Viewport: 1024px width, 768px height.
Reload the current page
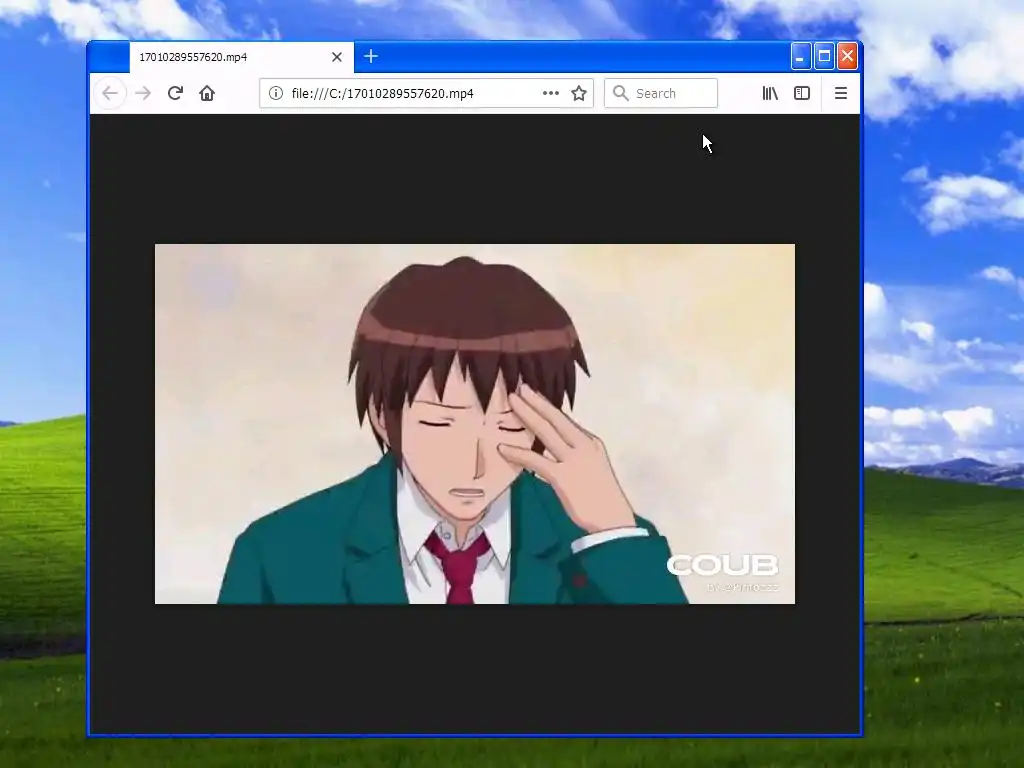[x=175, y=93]
